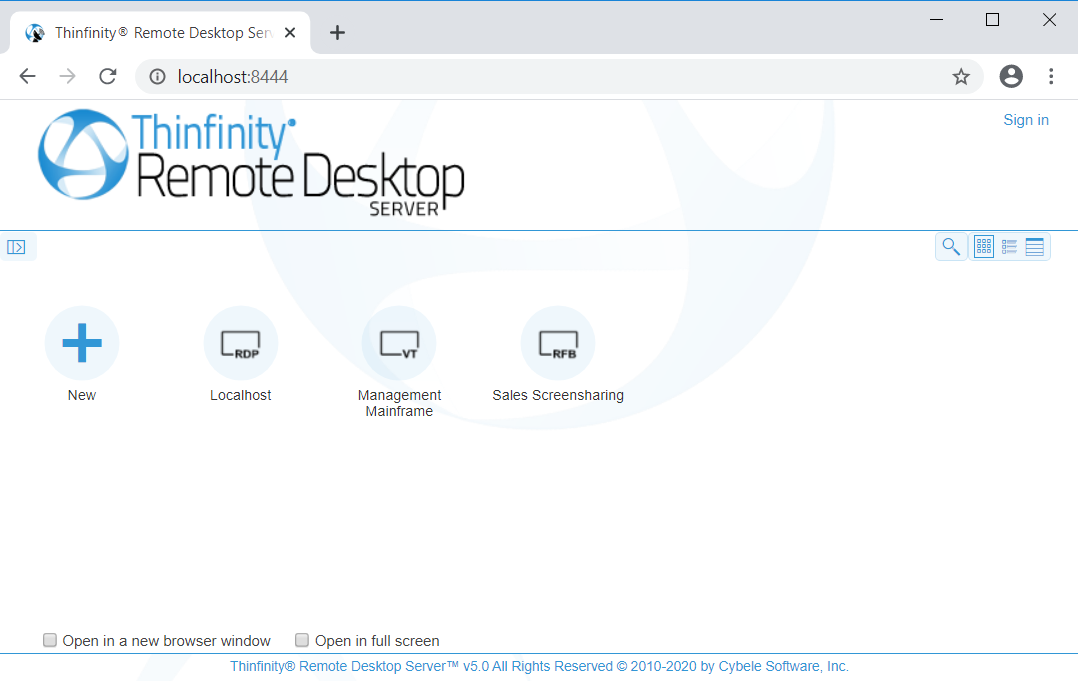This screenshot has width=1078, height=681.
Task: Enable Open in a new browser window
Action: pos(50,640)
